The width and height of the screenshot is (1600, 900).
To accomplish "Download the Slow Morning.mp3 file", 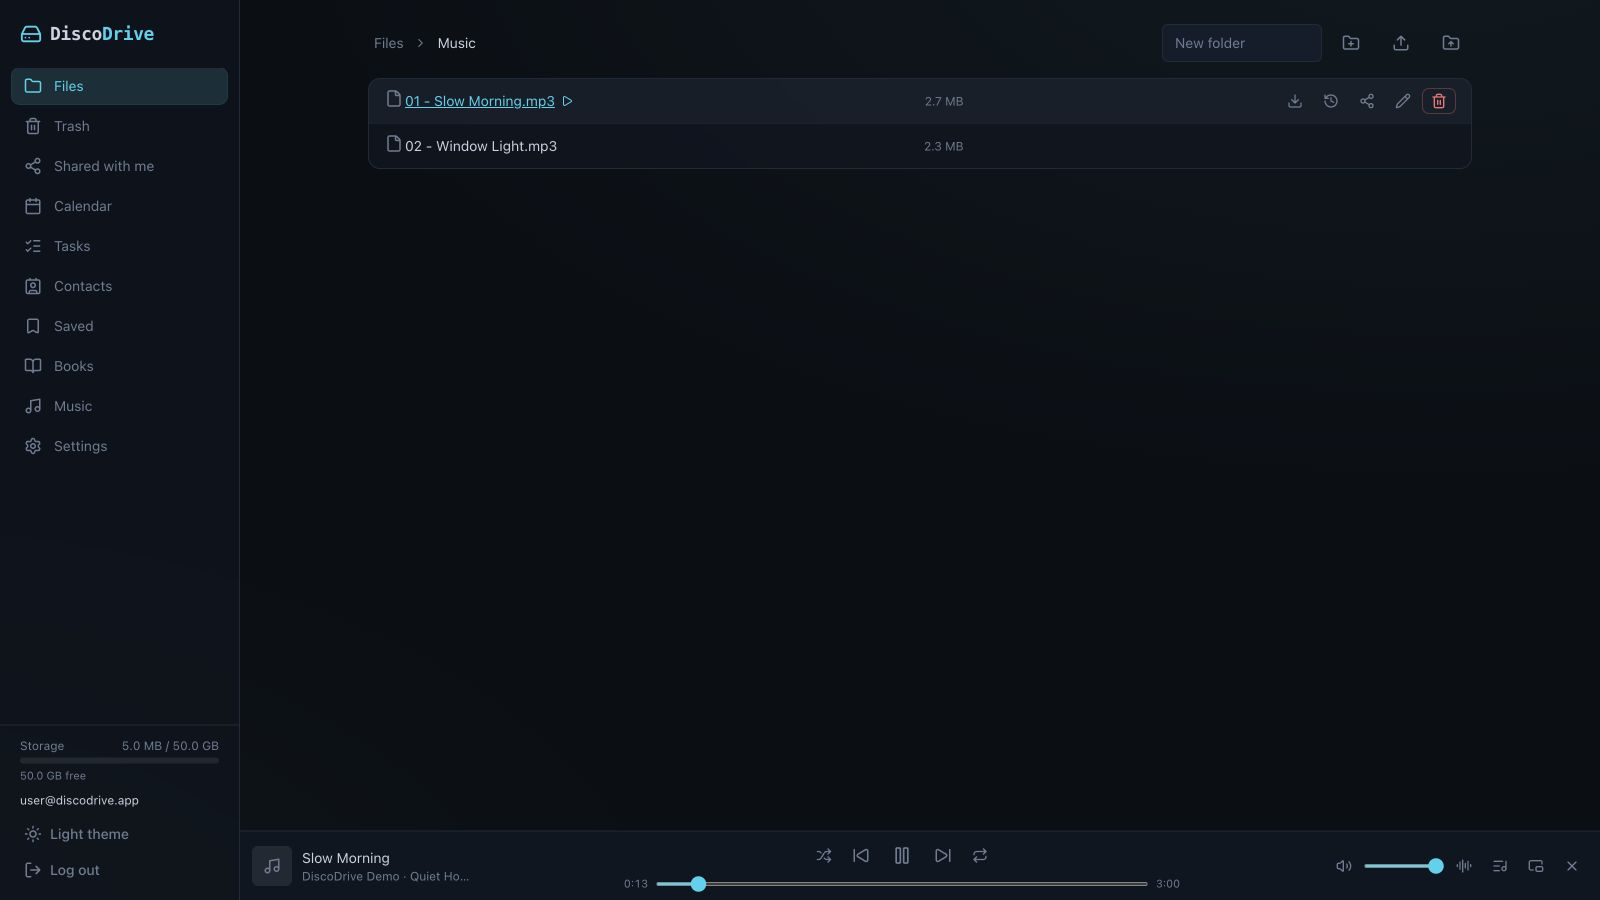I will (x=1295, y=101).
